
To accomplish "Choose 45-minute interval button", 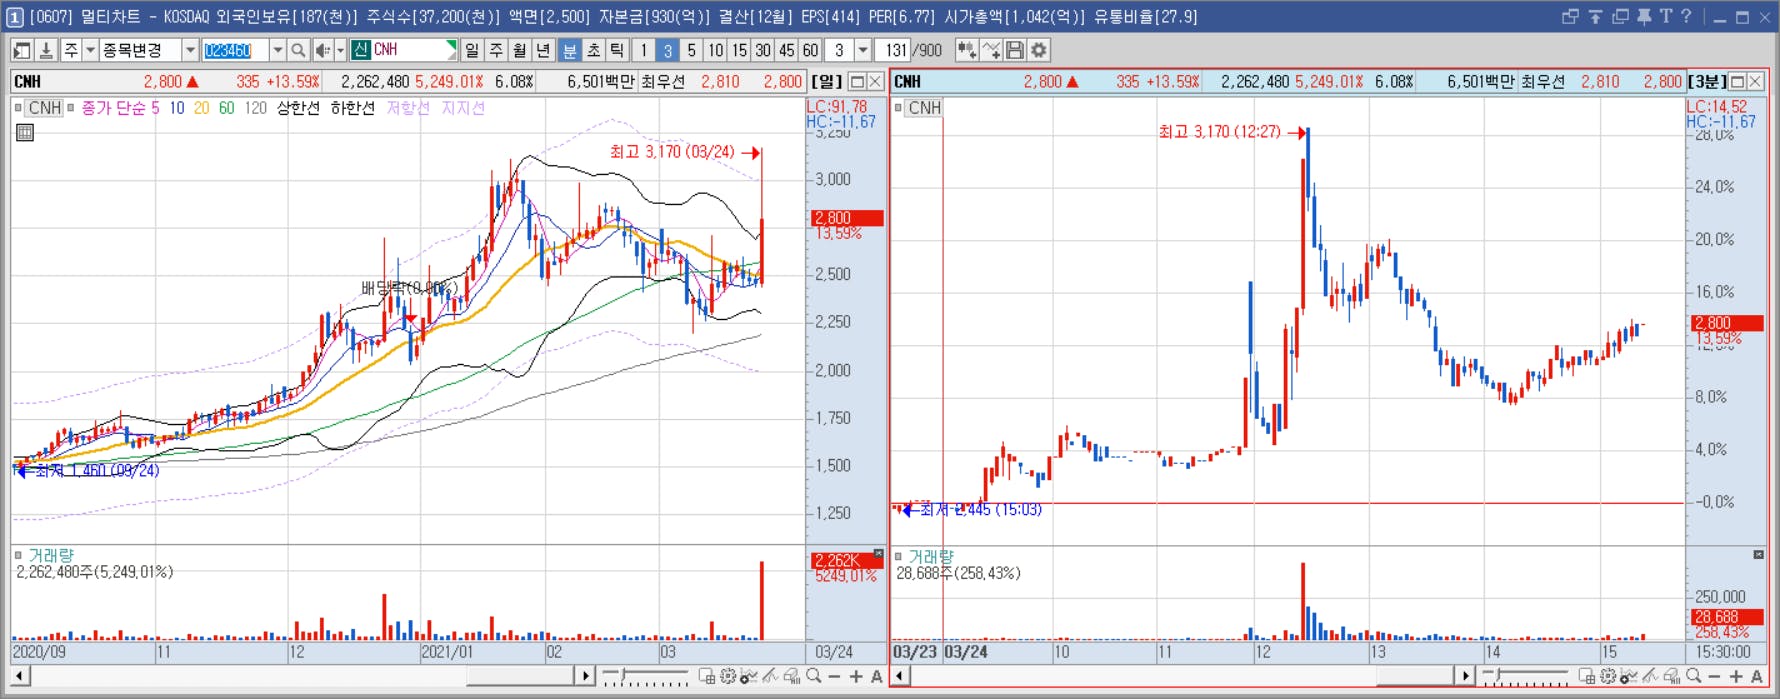I will point(787,50).
